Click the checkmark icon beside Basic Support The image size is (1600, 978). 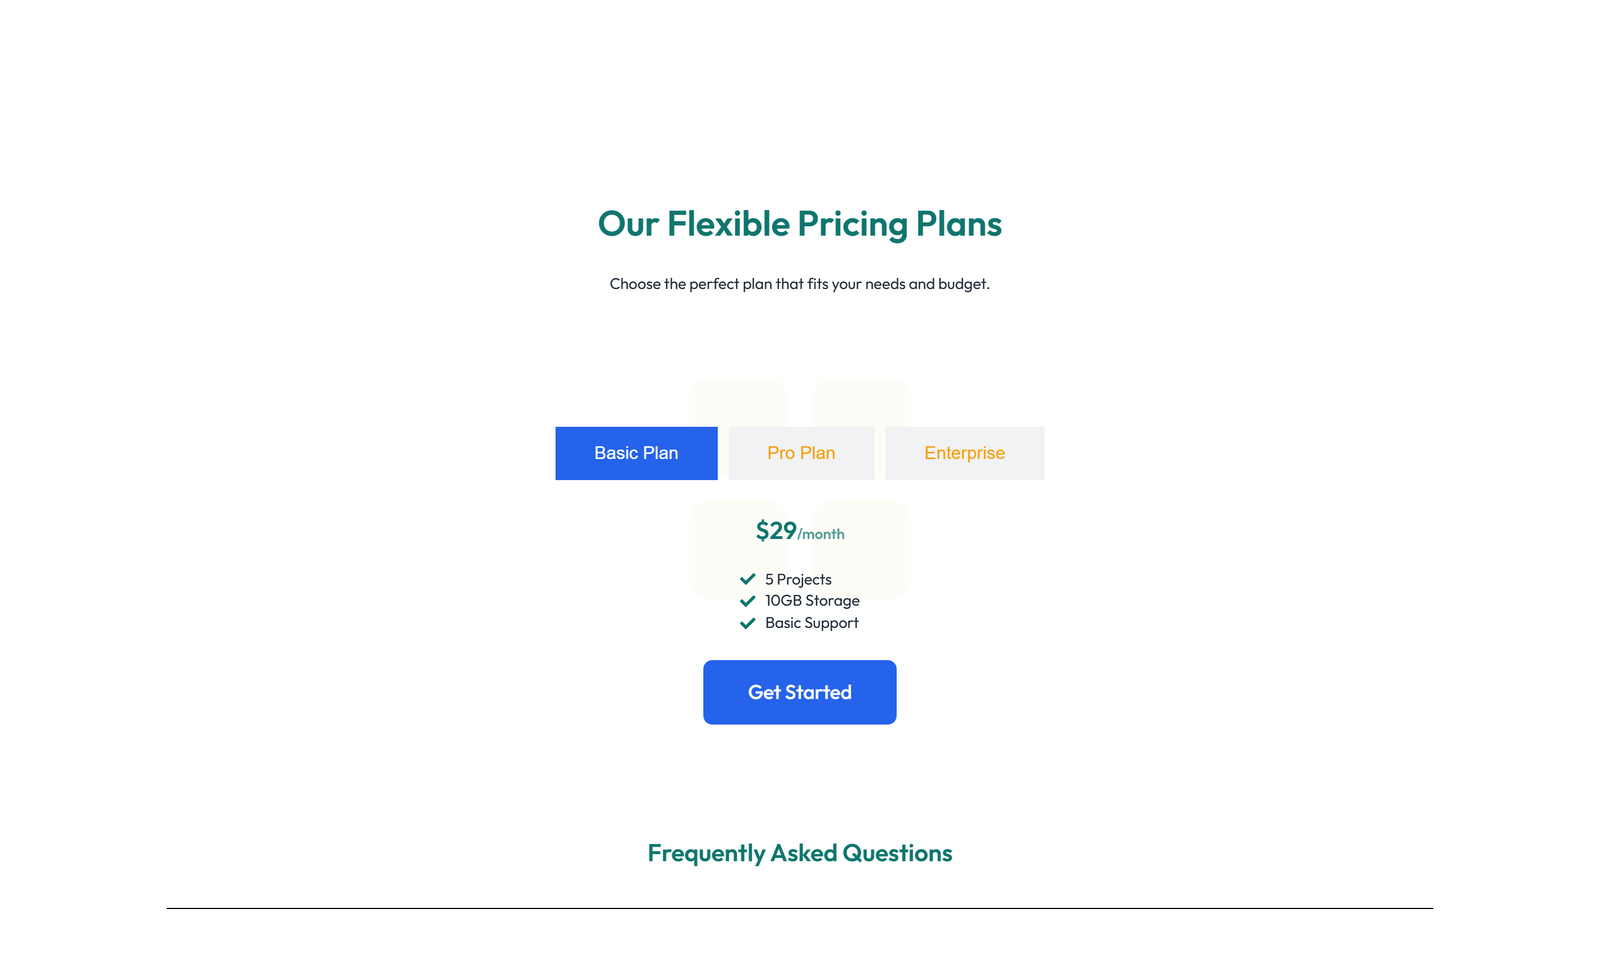click(747, 622)
